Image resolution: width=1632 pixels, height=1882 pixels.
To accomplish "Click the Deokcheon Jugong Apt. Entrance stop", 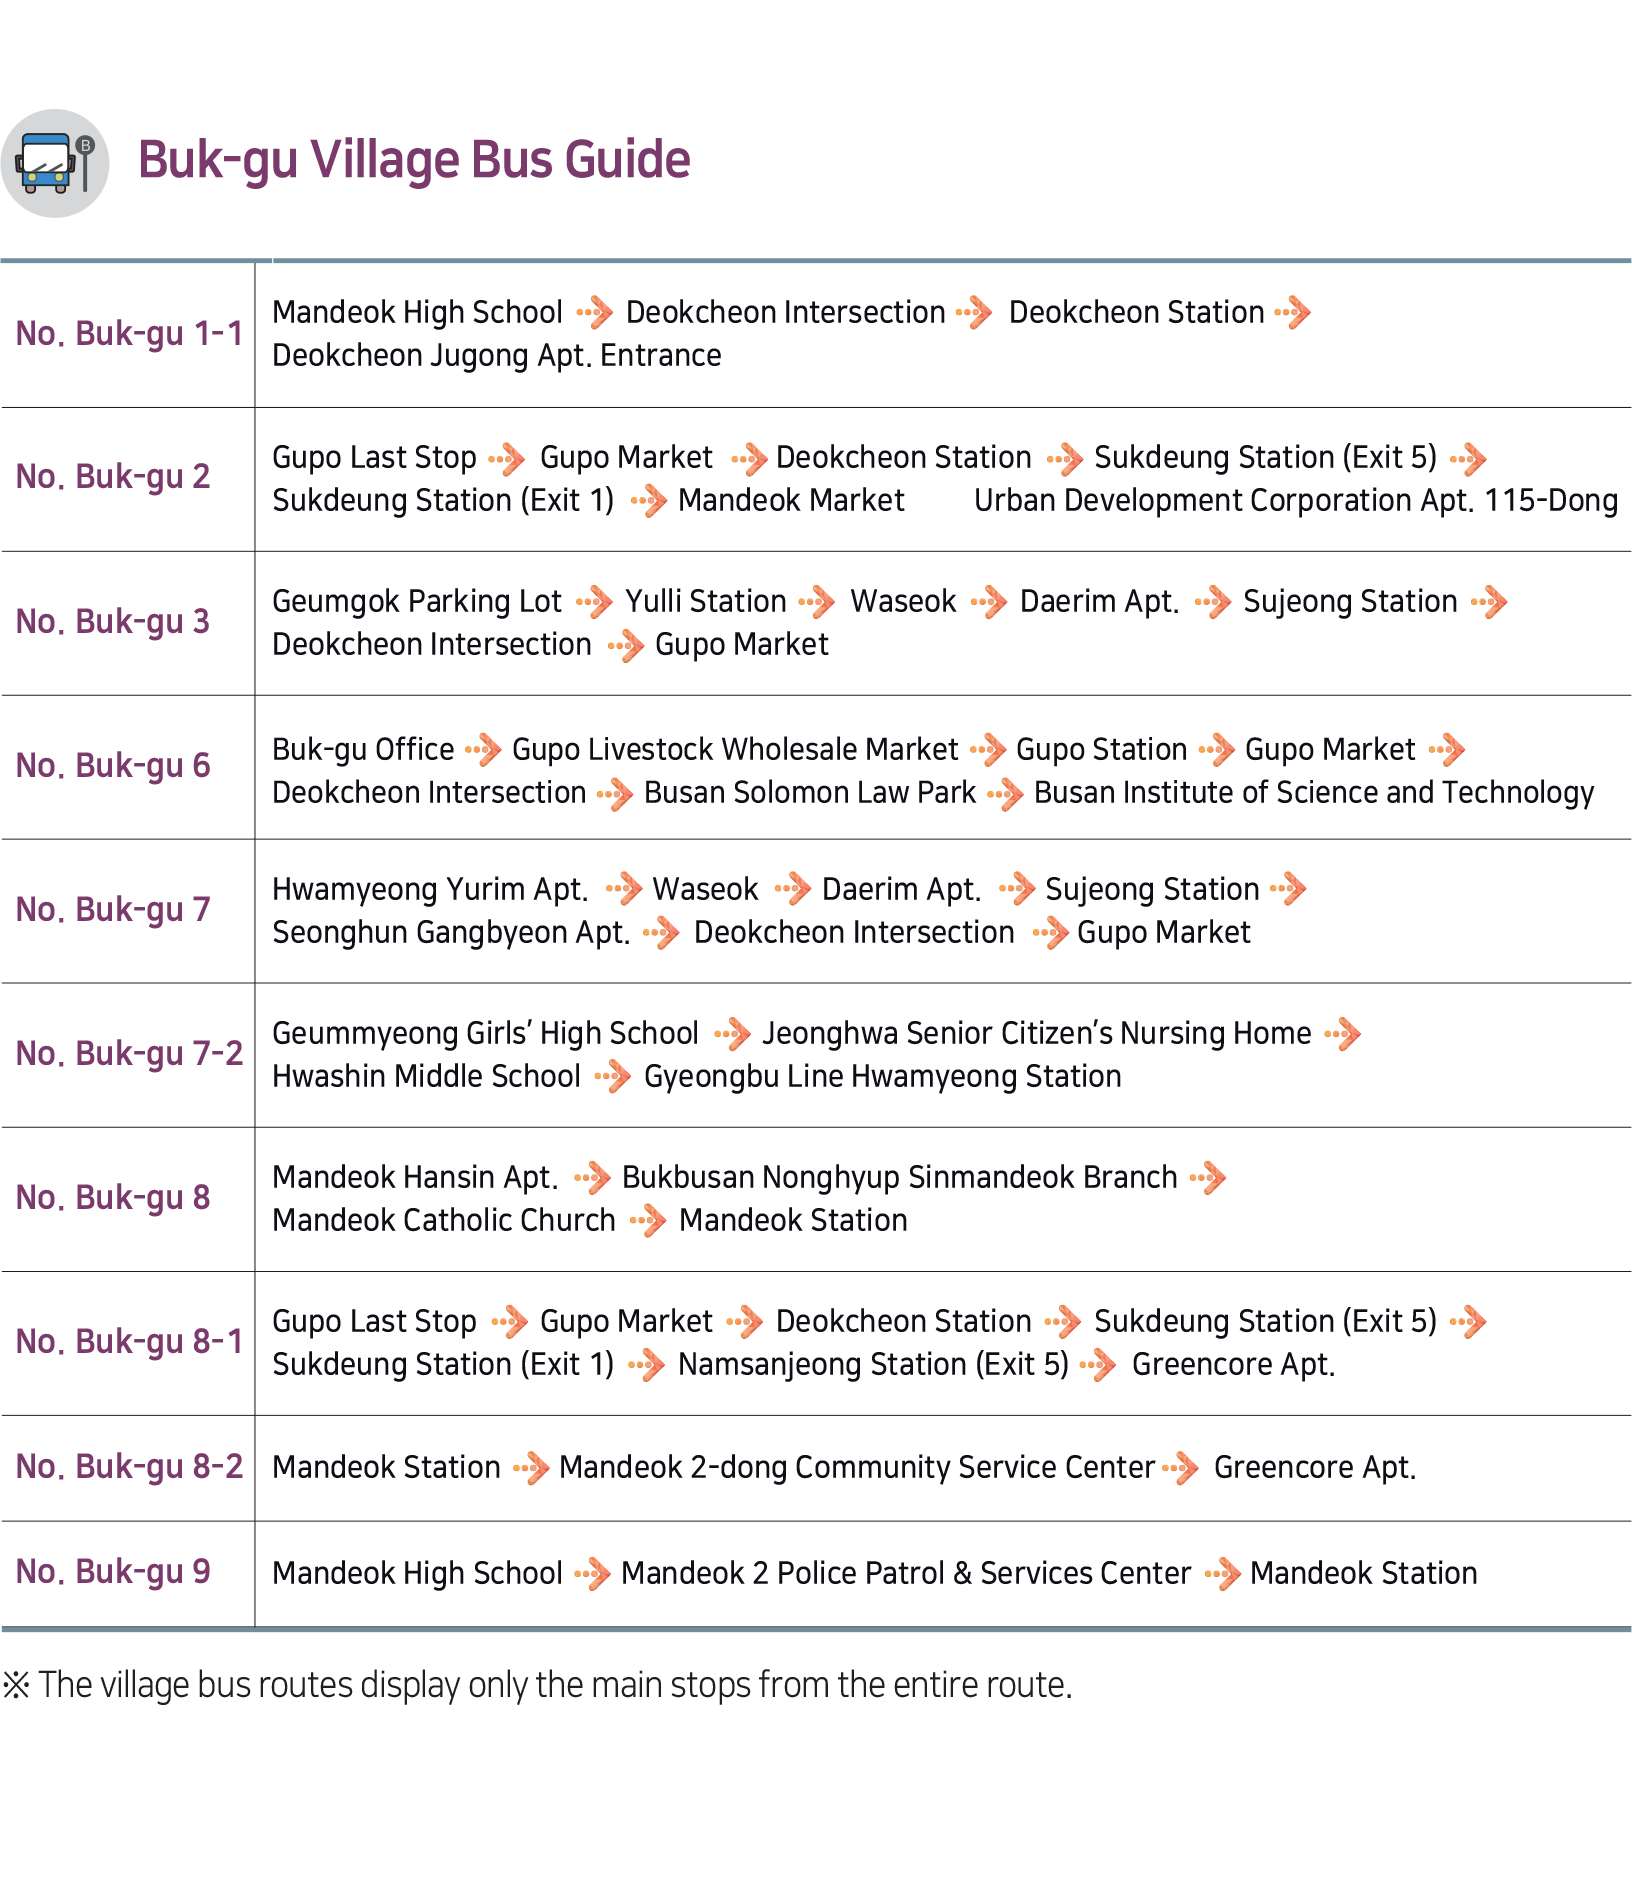I will (496, 356).
